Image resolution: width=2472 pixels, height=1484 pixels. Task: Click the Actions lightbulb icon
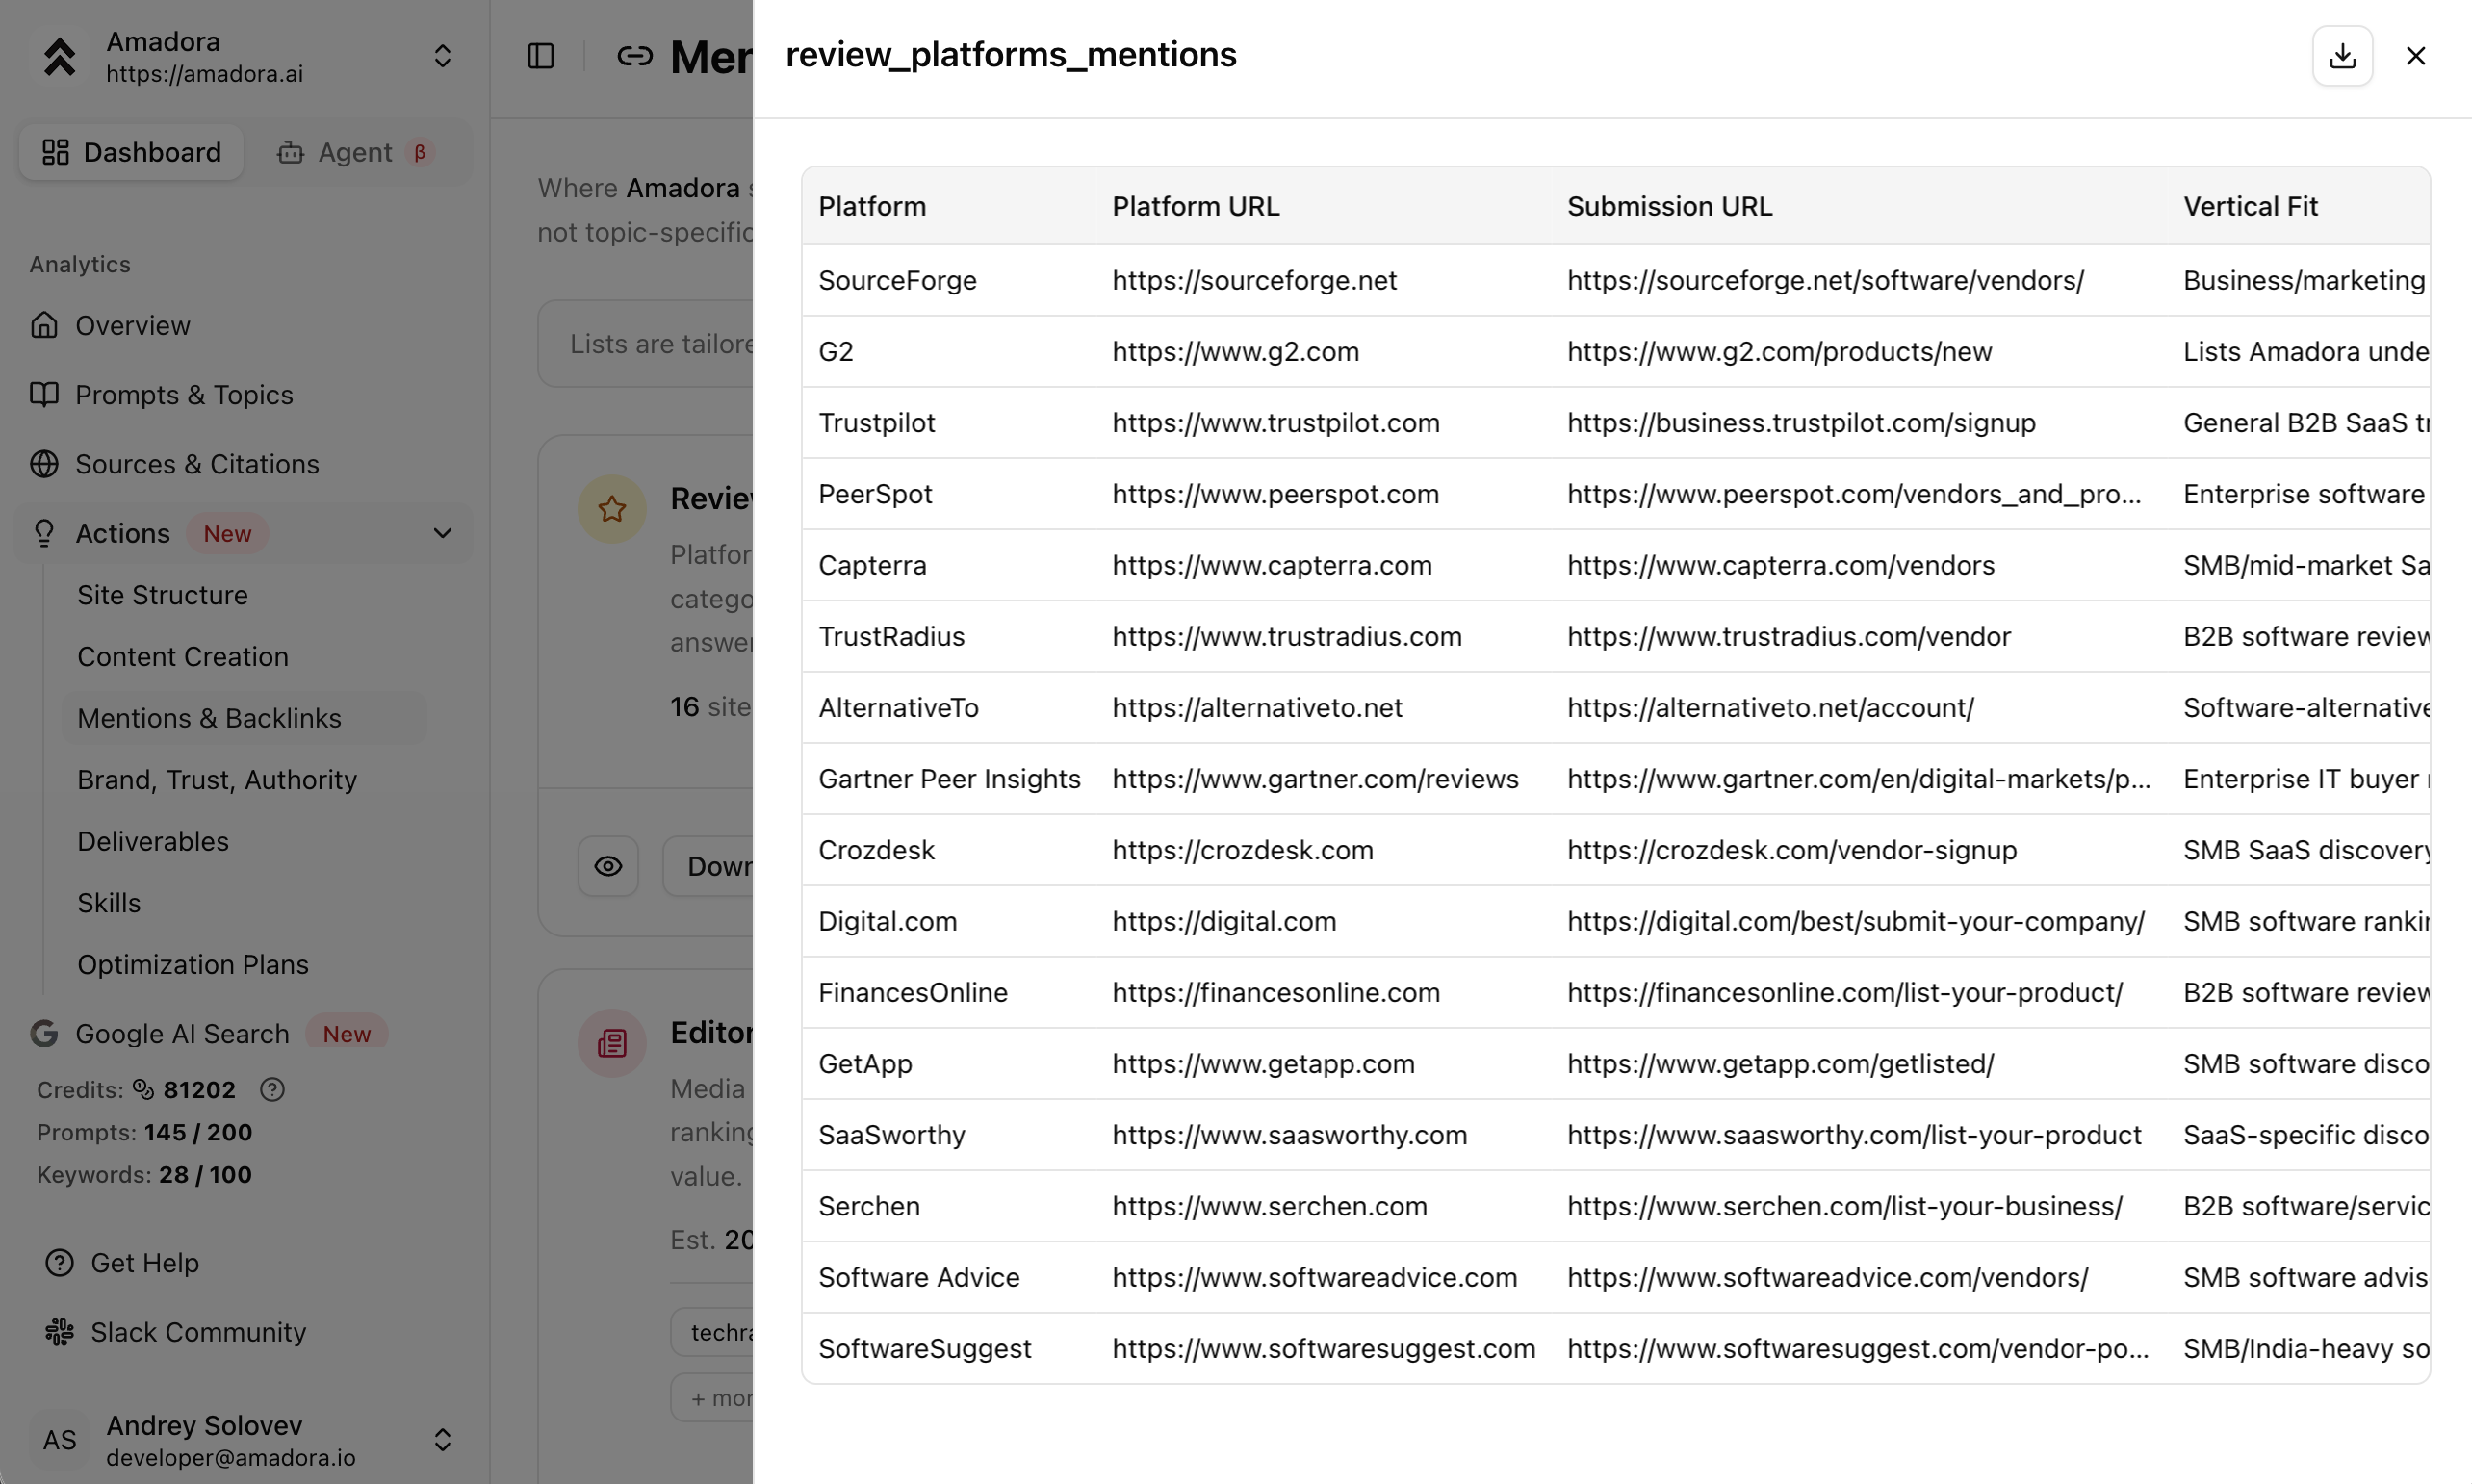tap(44, 533)
